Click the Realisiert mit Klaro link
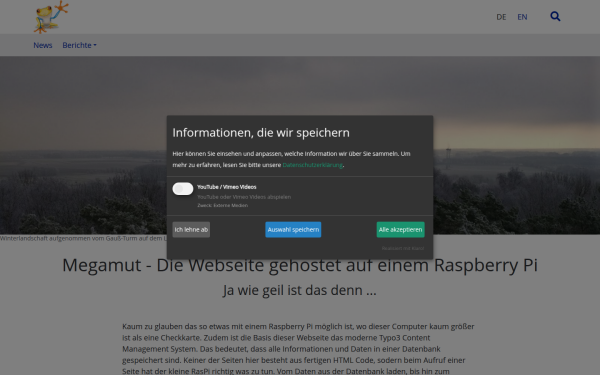The image size is (600, 375). point(403,248)
